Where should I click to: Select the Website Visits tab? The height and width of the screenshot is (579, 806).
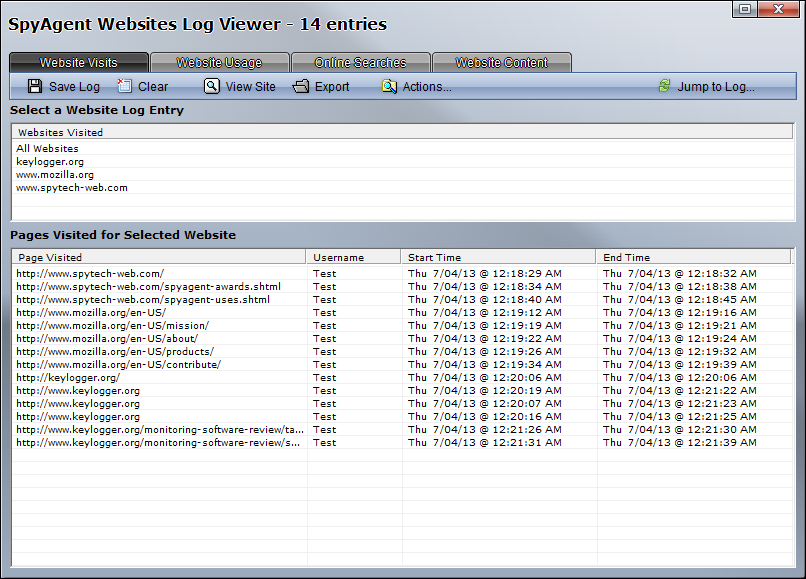[79, 63]
